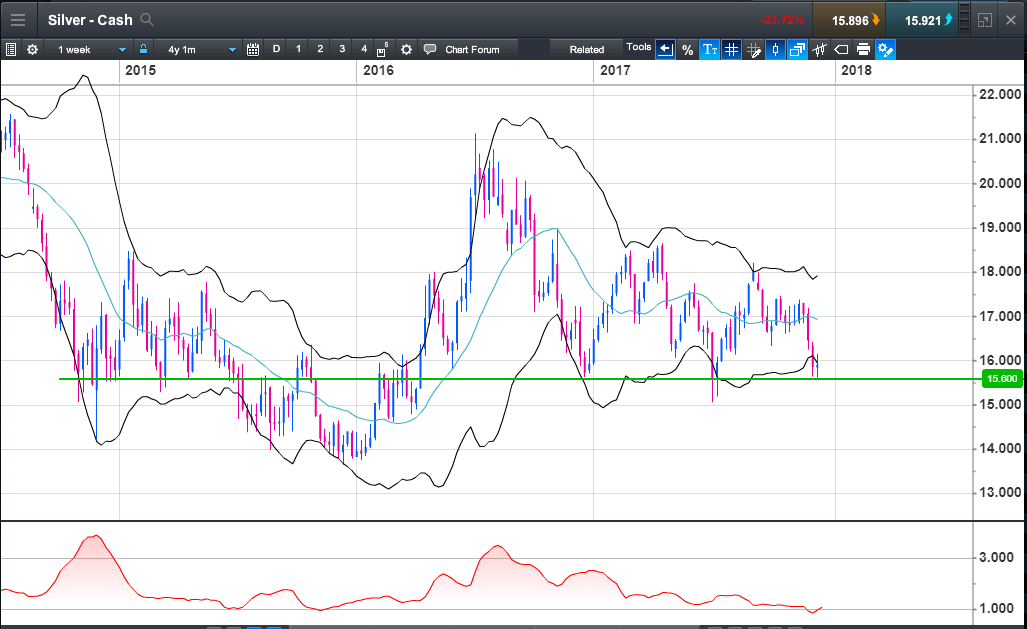Click the speech bubble Chart Forum icon

point(430,49)
